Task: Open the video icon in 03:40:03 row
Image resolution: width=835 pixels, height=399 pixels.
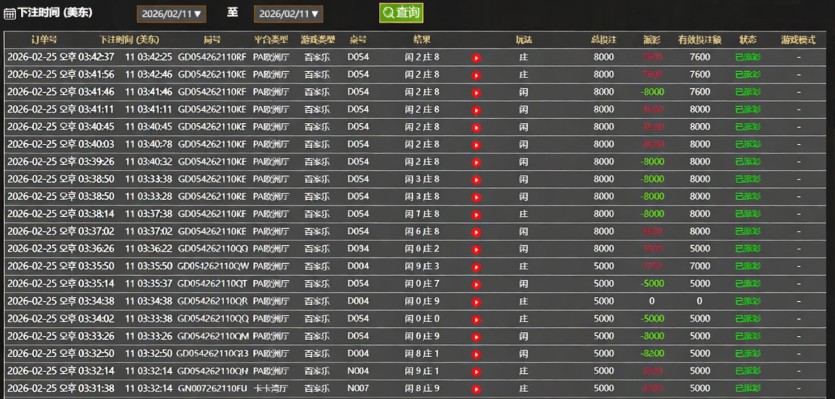Action: click(x=476, y=145)
